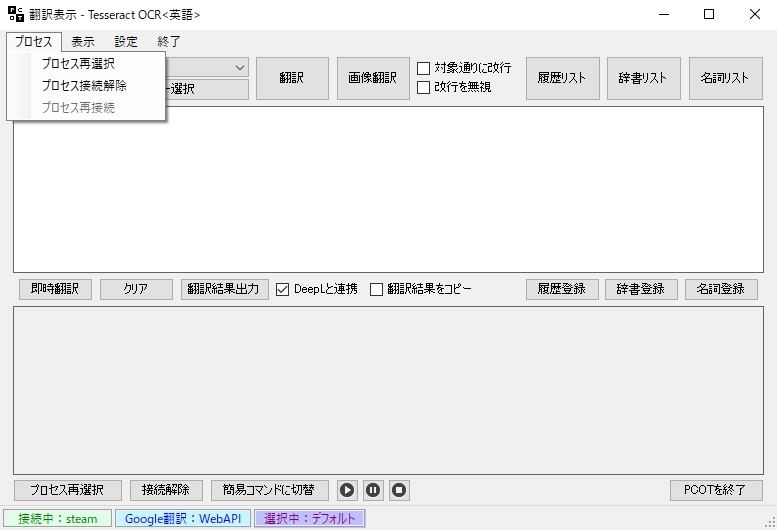Select プロセス接続解除 menu entry
The width and height of the screenshot is (777, 530).
(x=86, y=86)
